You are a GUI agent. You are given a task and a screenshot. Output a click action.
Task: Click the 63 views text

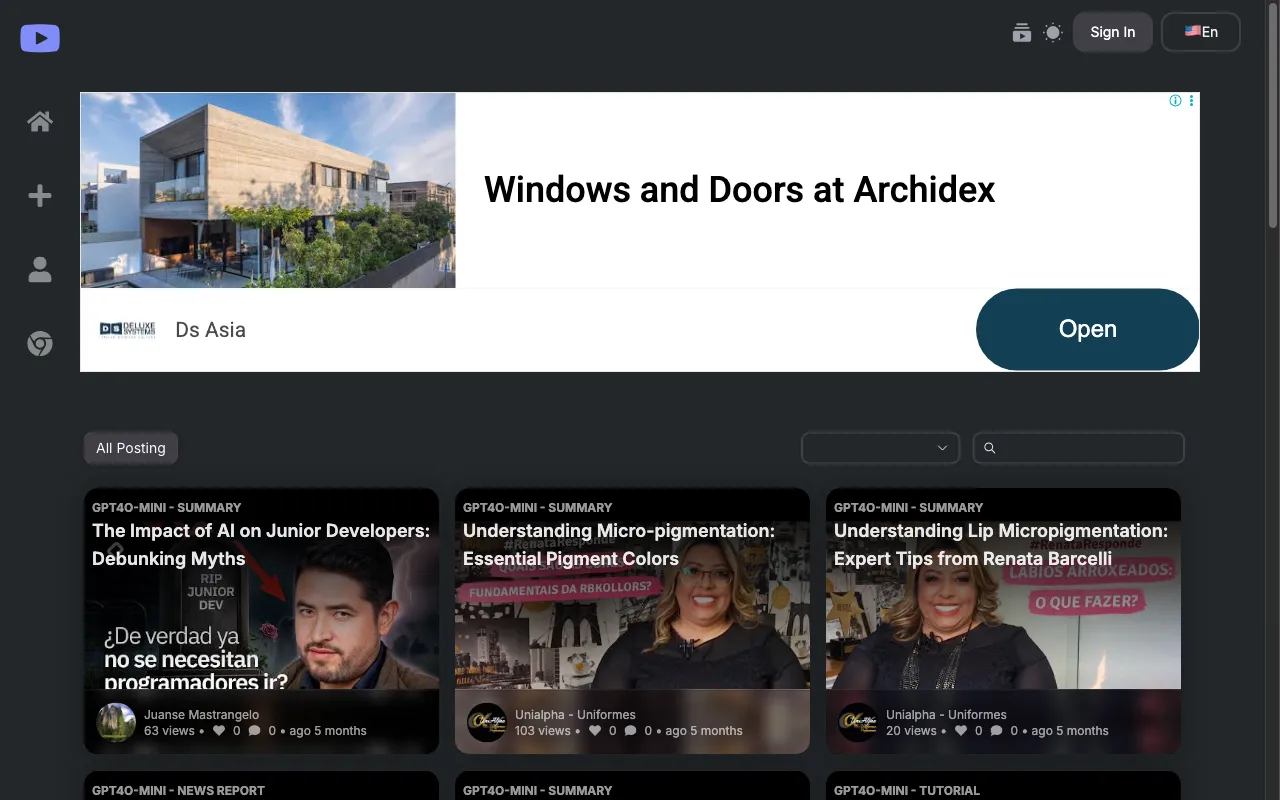tap(169, 731)
